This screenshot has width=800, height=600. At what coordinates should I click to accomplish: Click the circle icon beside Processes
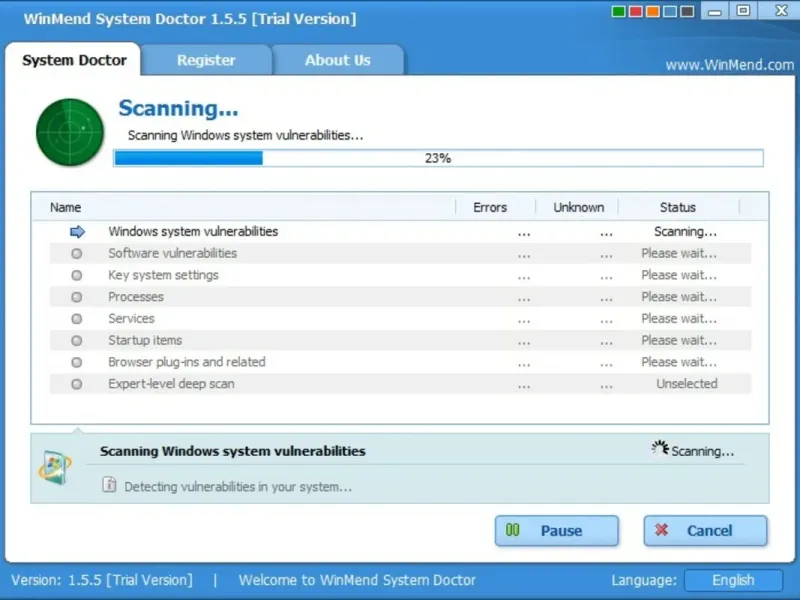tap(77, 297)
